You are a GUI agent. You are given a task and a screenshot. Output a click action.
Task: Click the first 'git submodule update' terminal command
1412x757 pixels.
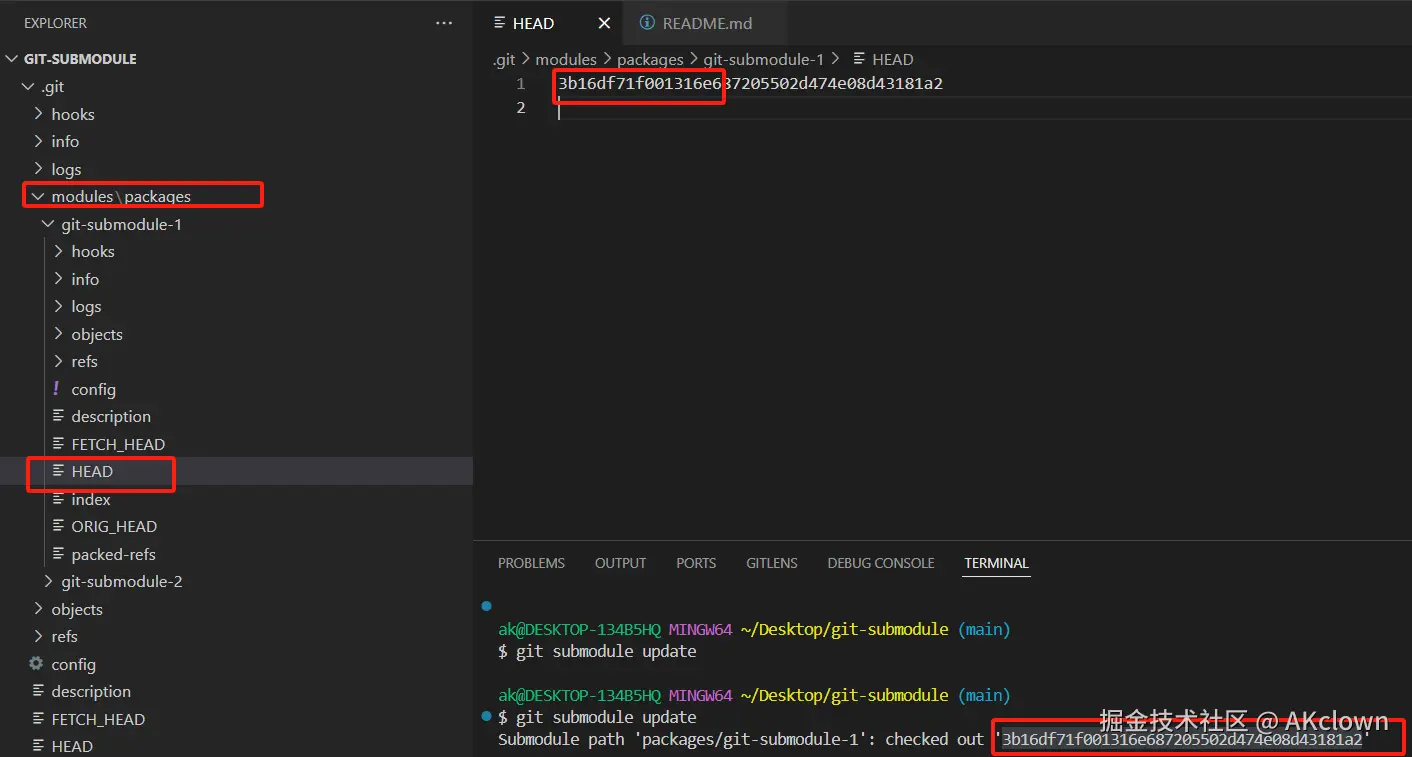[x=606, y=651]
